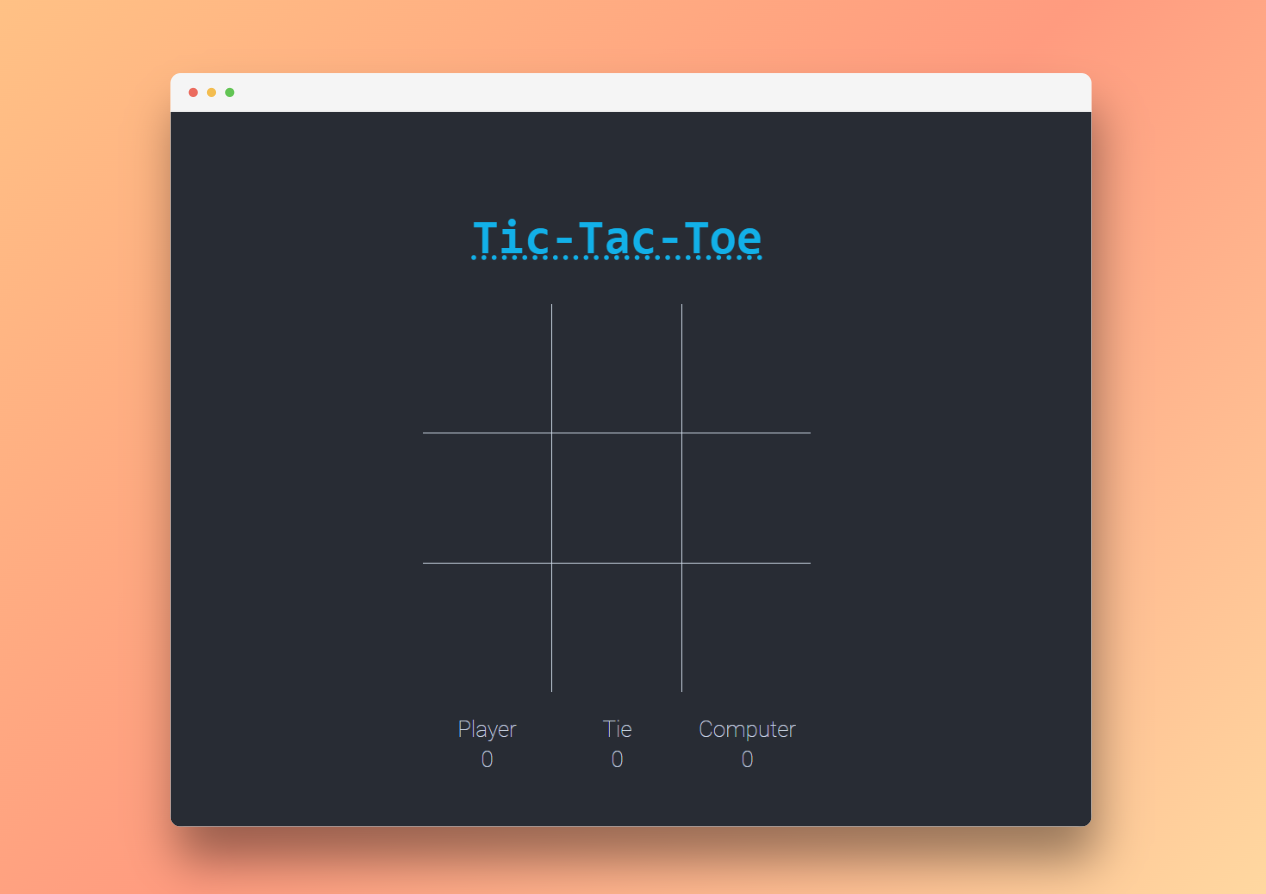
Task: Click the Player score label
Action: pyautogui.click(x=487, y=729)
